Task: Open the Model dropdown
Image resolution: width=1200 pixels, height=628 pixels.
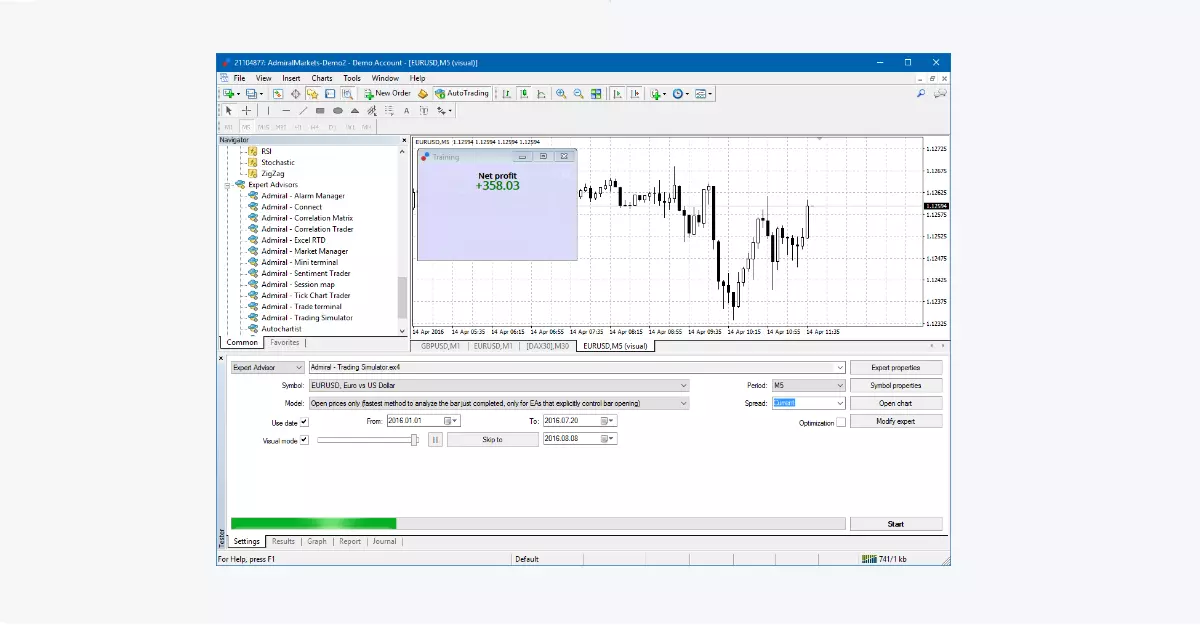Action: click(x=499, y=403)
